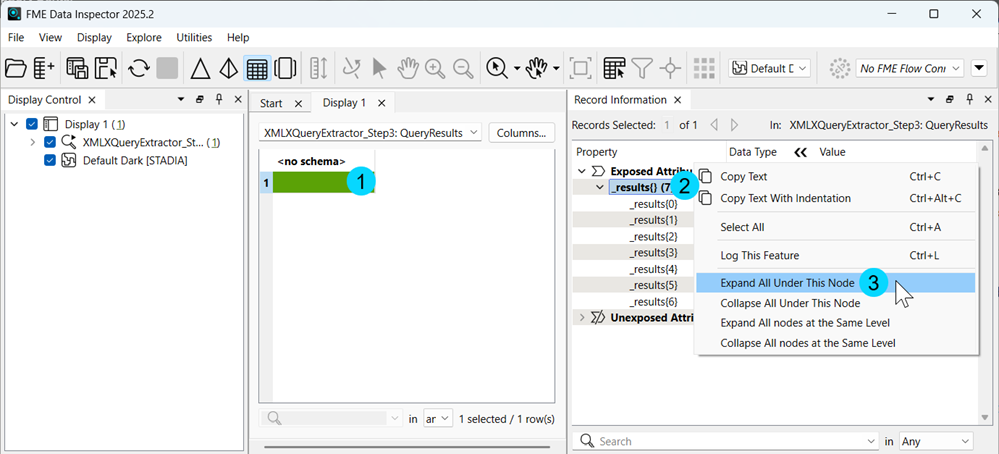Click the Zoom to Selected magnifier icon
The height and width of the screenshot is (454, 999).
[x=496, y=68]
